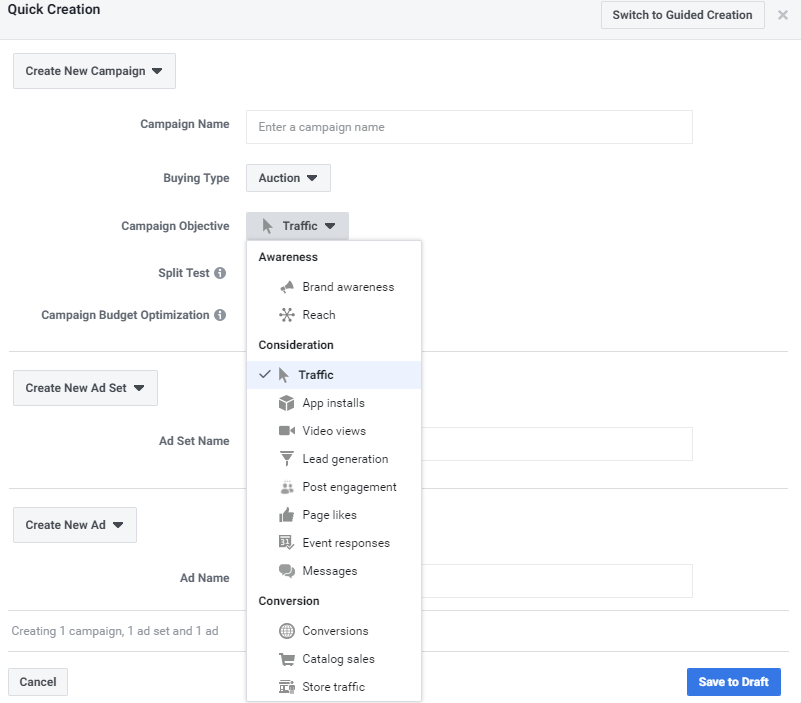Select Store traffic objective
The height and width of the screenshot is (703, 801).
pos(334,687)
